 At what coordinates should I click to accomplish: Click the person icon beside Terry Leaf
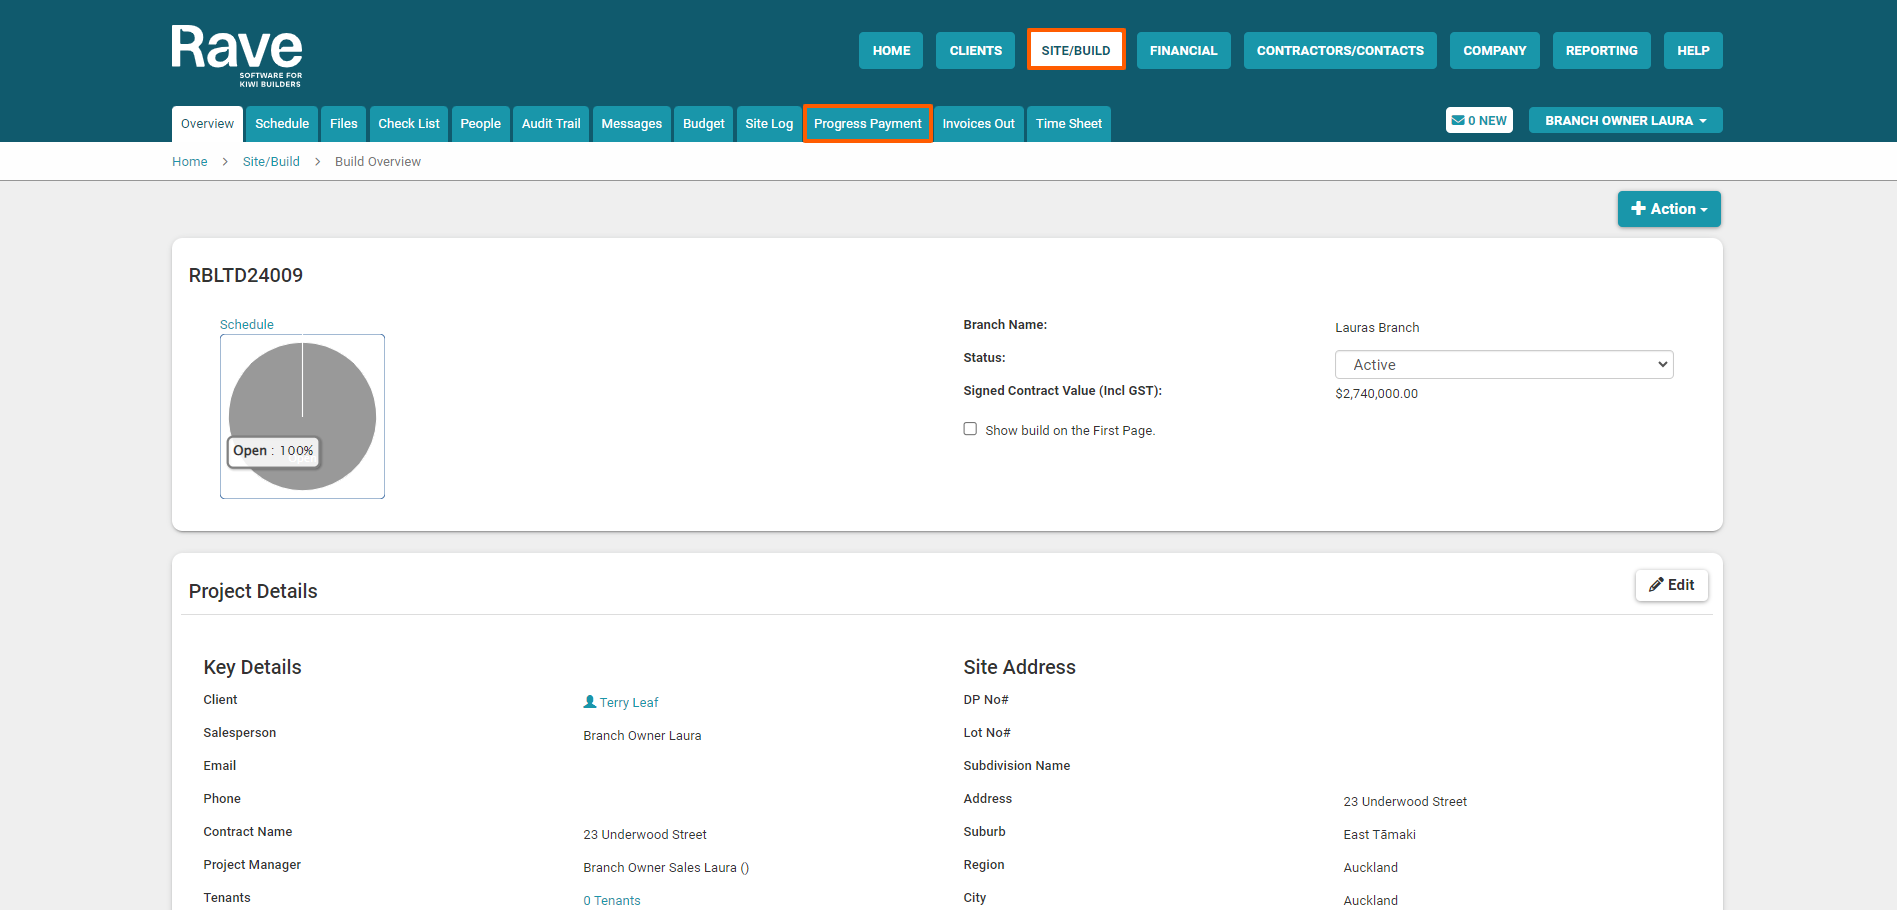590,702
